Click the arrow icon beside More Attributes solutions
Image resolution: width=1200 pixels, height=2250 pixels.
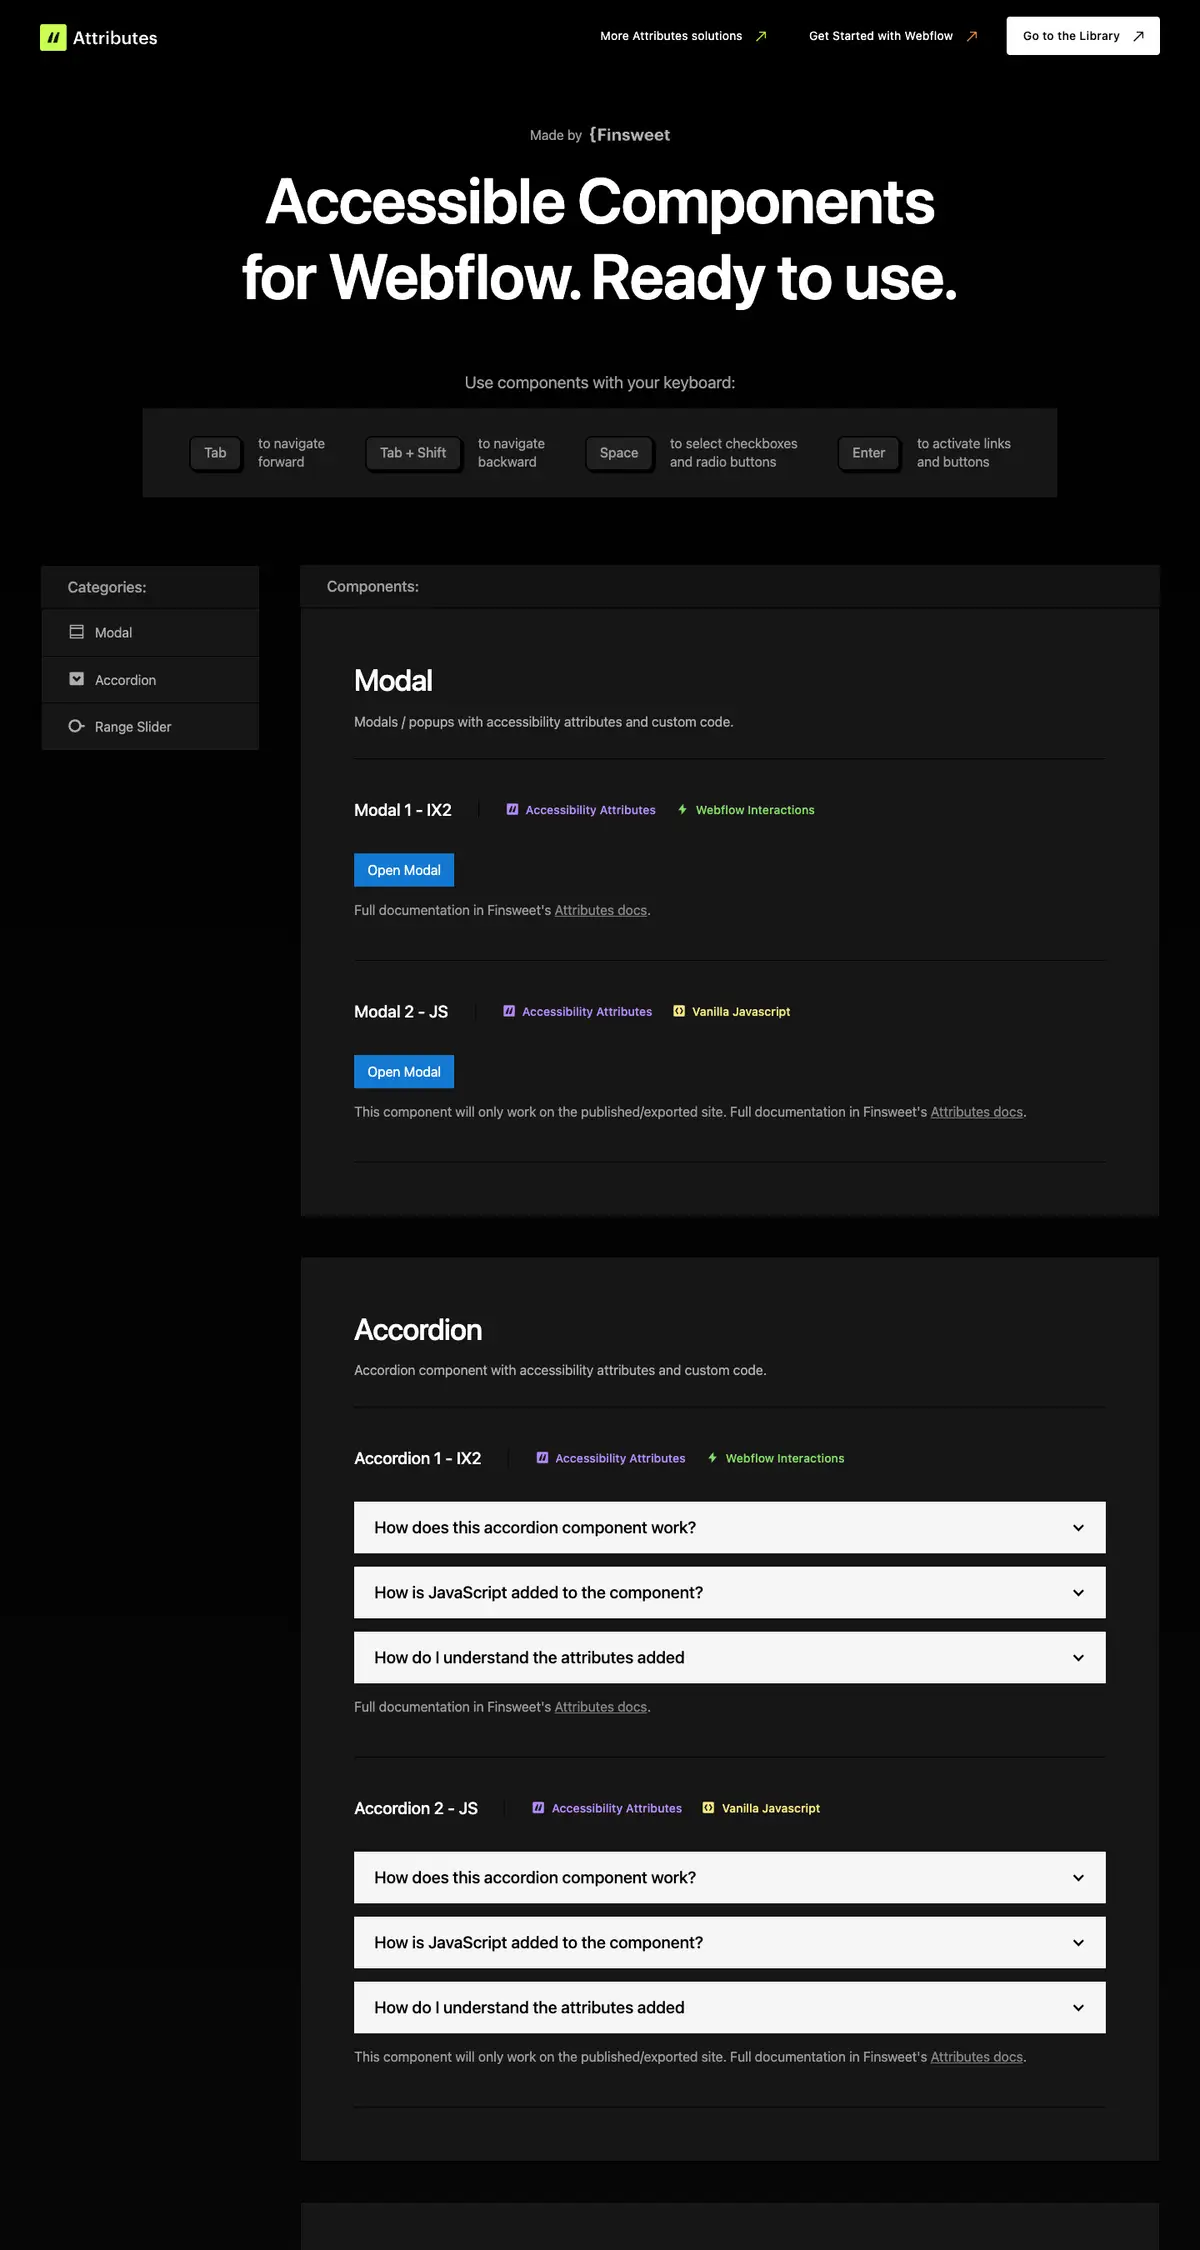[x=761, y=36]
